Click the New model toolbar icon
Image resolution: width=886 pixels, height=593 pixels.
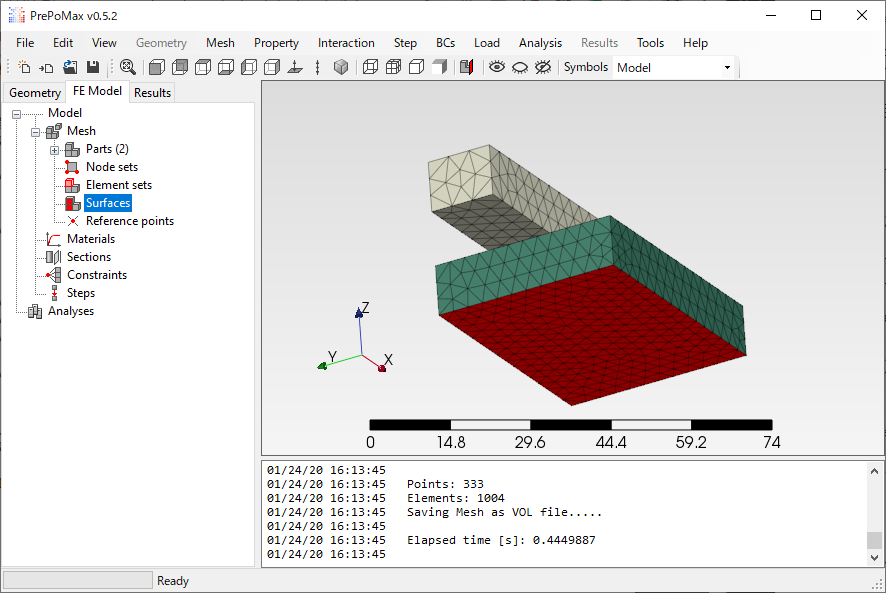(x=24, y=67)
